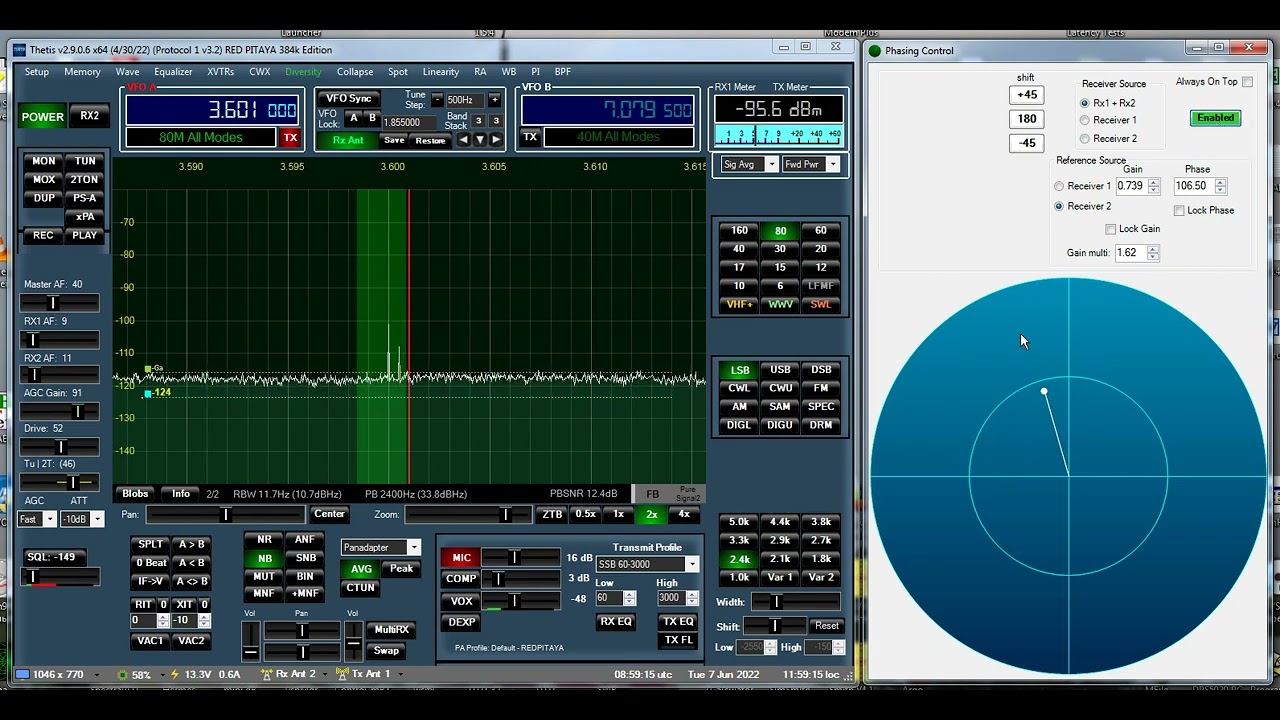Viewport: 1280px width, 720px height.
Task: Click the band stack right arrow icon
Action: pyautogui.click(x=496, y=140)
